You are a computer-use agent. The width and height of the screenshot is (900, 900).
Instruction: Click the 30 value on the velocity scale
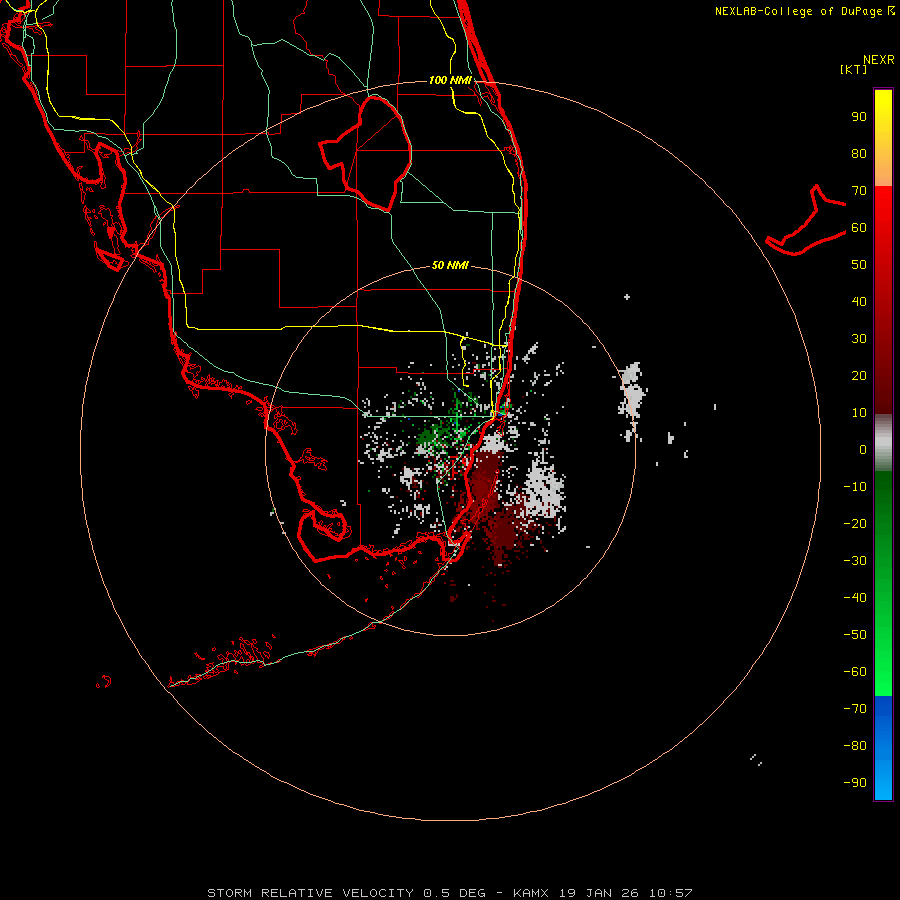pos(859,339)
